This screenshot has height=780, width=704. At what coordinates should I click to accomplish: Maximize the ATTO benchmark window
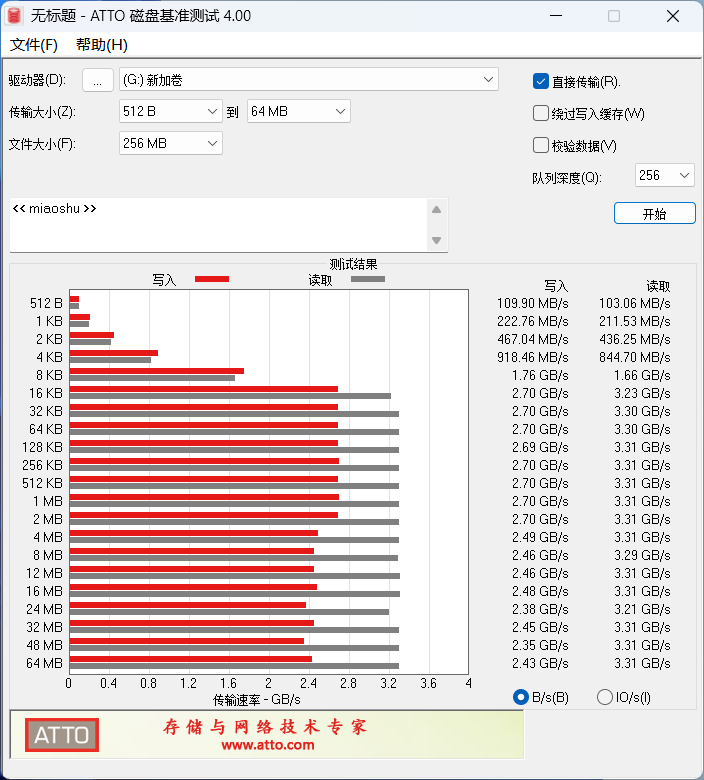coord(614,16)
